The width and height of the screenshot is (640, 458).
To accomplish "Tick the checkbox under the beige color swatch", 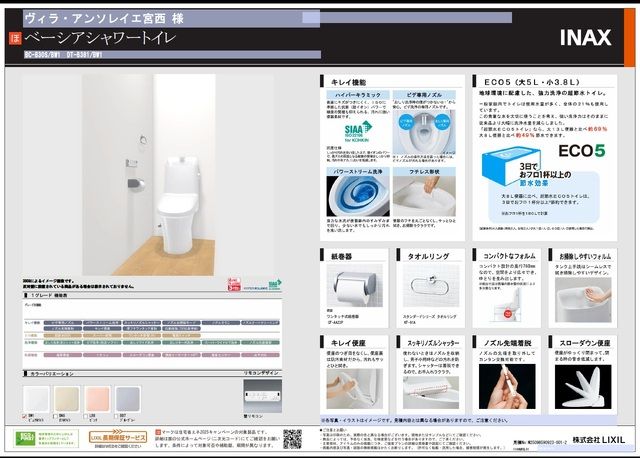I will click(x=55, y=416).
